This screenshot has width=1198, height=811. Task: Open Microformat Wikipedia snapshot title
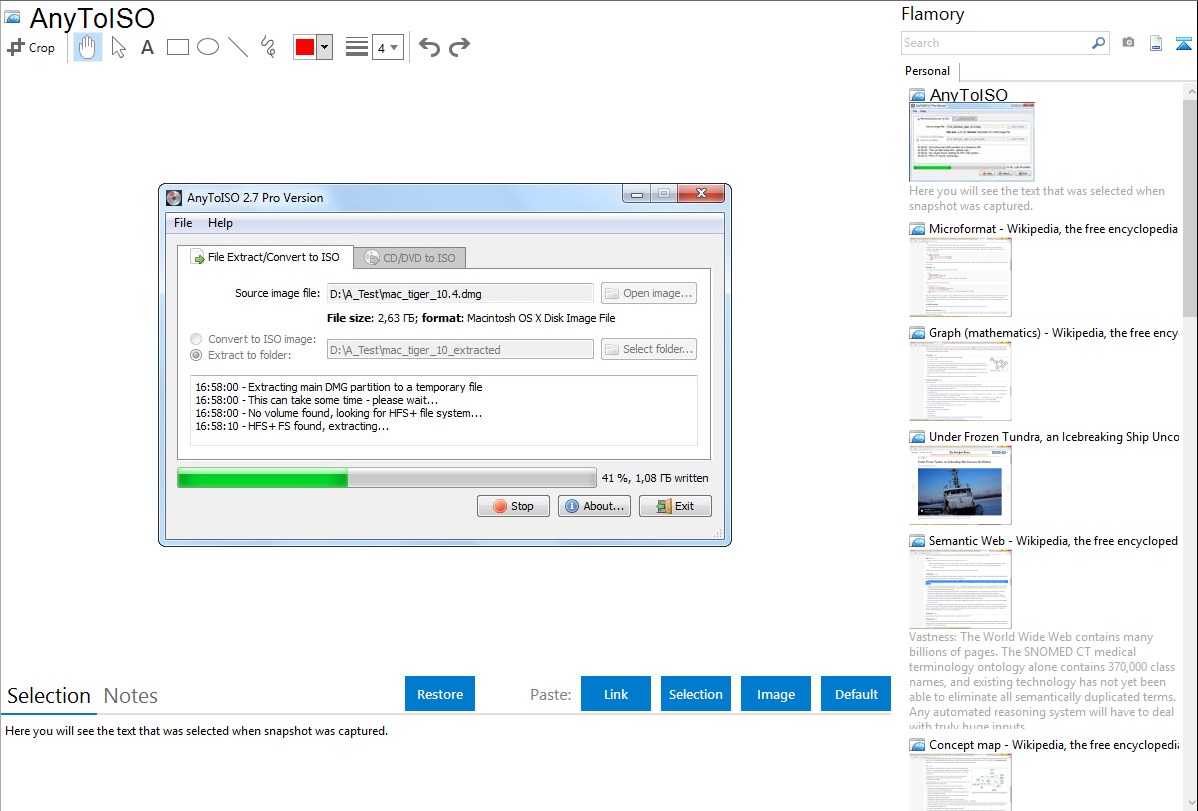click(1053, 229)
